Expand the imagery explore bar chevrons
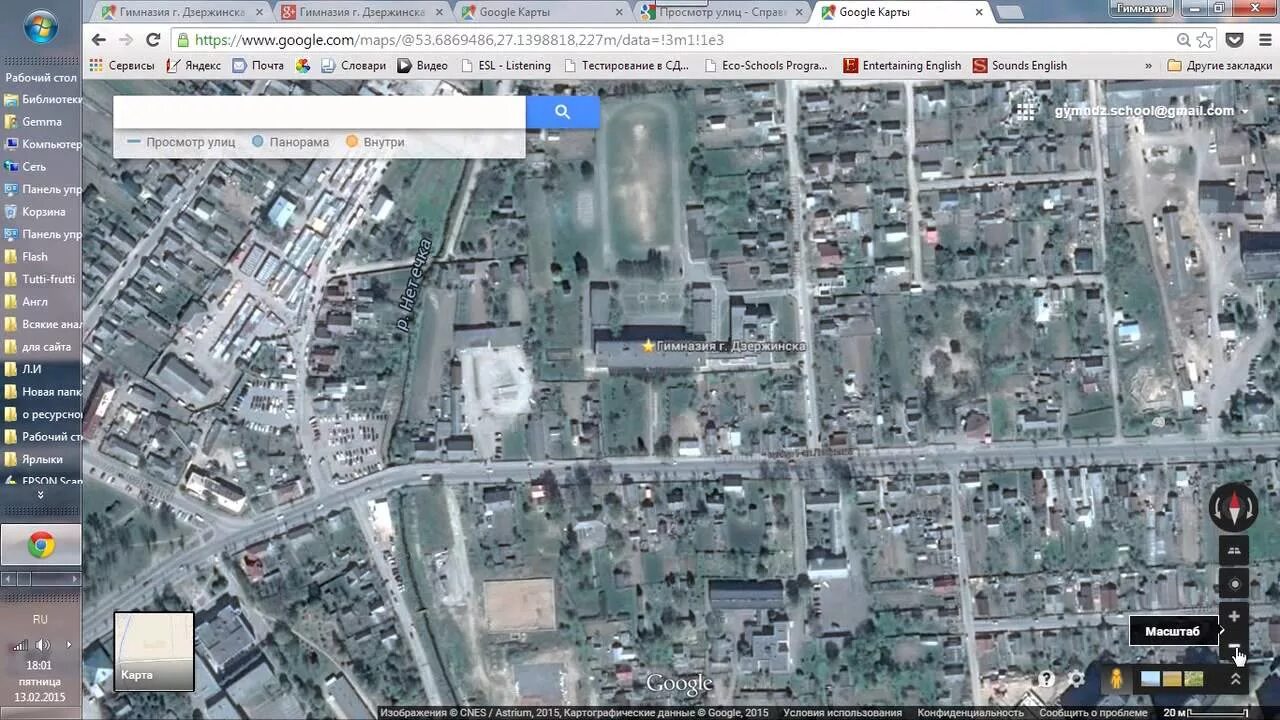Screen dimensions: 1280x720 [x=1235, y=679]
